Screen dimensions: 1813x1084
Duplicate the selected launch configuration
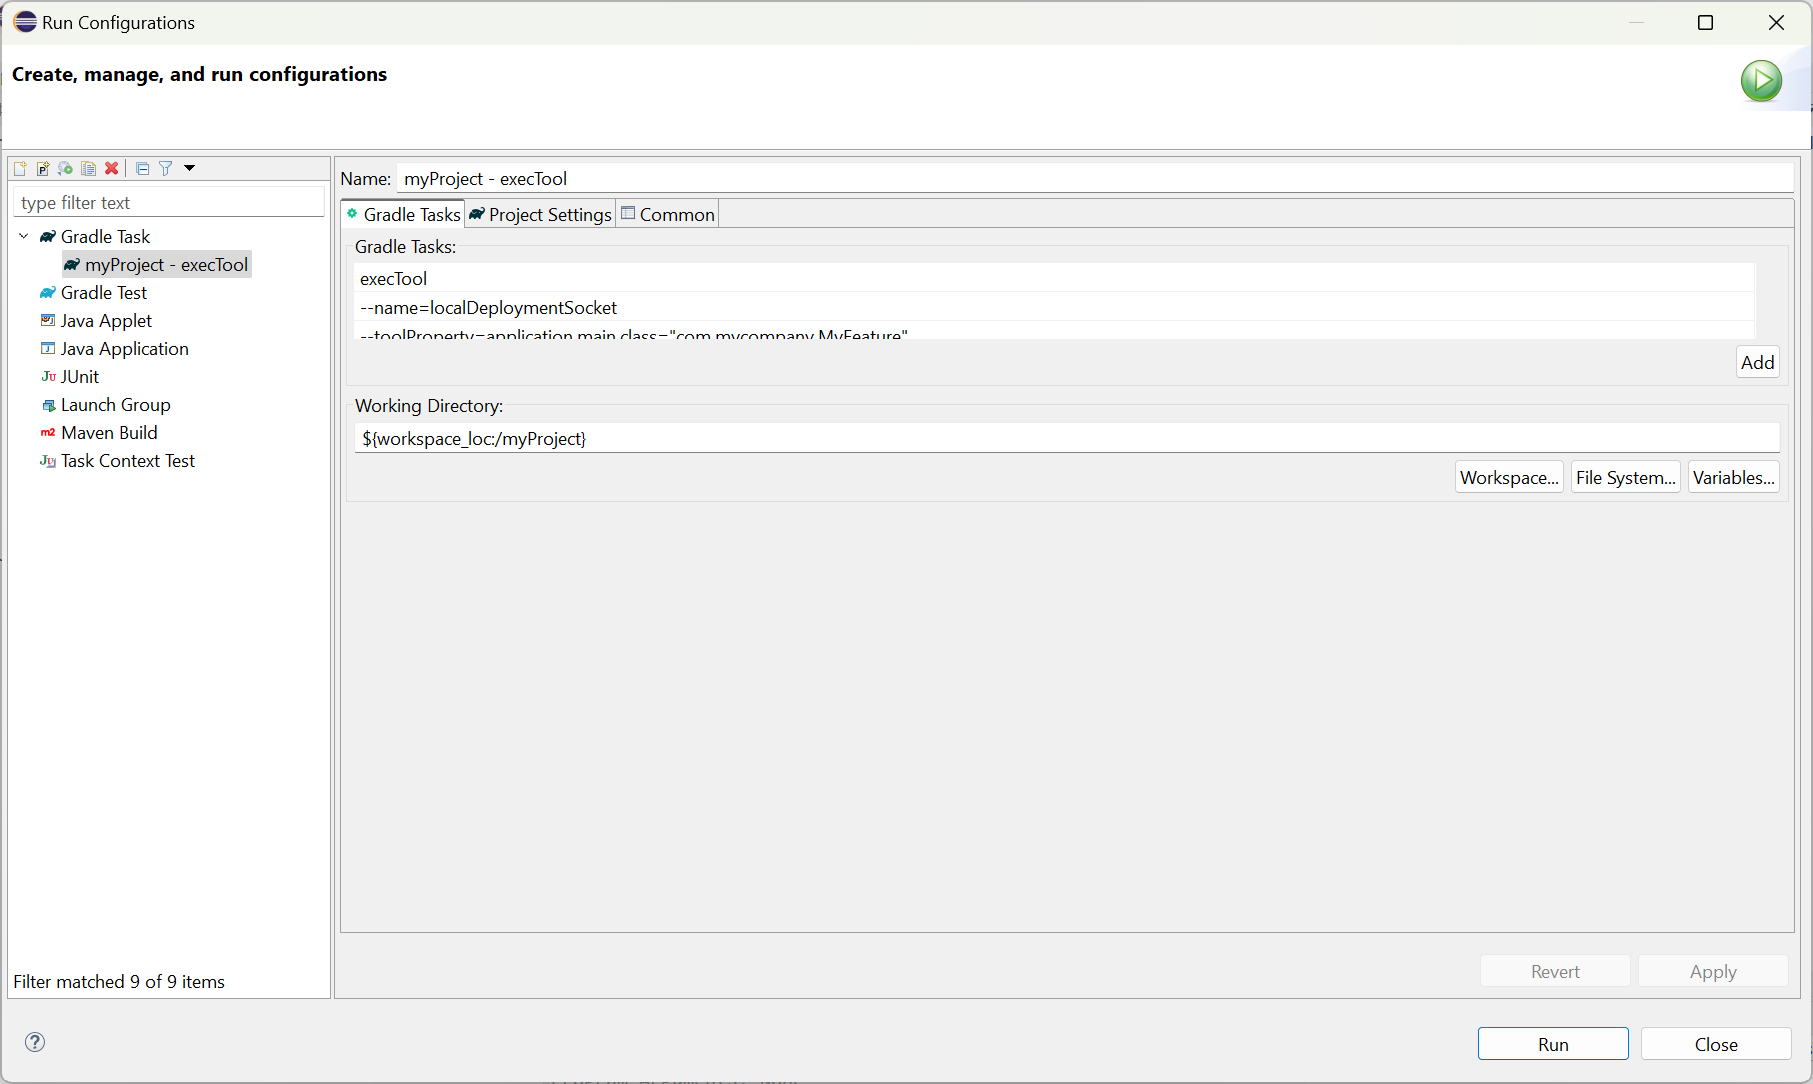click(x=89, y=169)
